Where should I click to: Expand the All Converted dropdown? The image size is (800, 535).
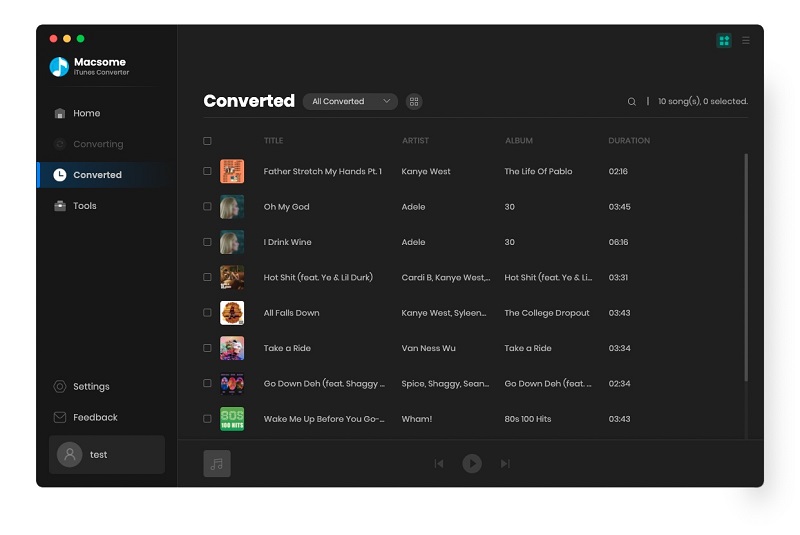click(x=350, y=102)
